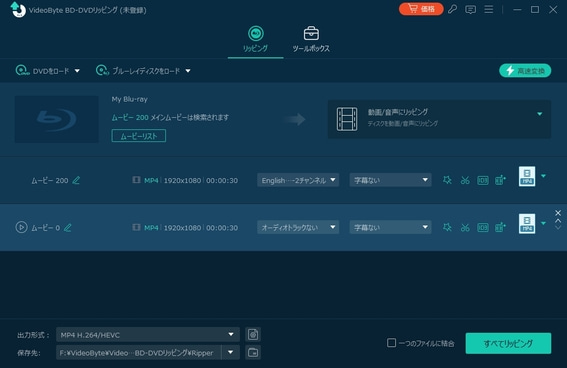Click the enhance video icon for ムービー 0
The width and height of the screenshot is (567, 368).
pos(500,227)
